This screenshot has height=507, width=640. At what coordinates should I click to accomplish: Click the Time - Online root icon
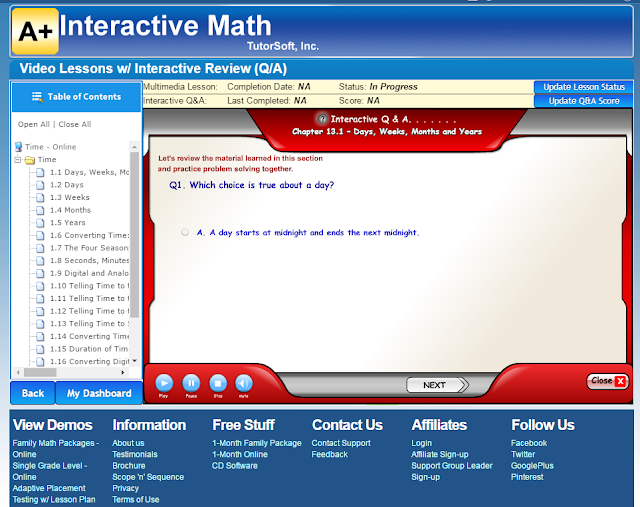click(18, 147)
